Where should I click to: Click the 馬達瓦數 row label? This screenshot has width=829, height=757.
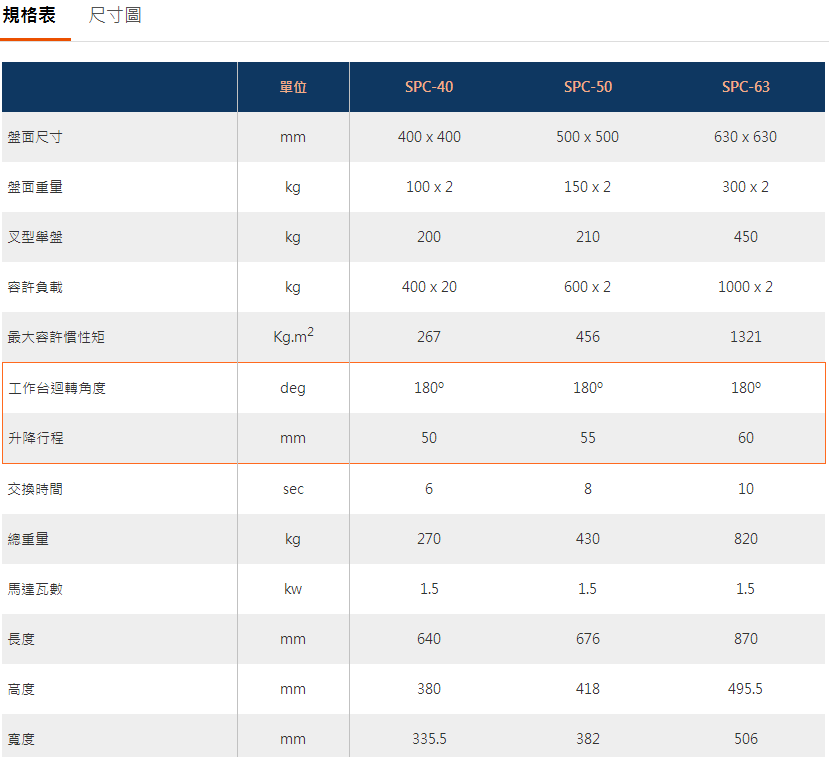35,589
